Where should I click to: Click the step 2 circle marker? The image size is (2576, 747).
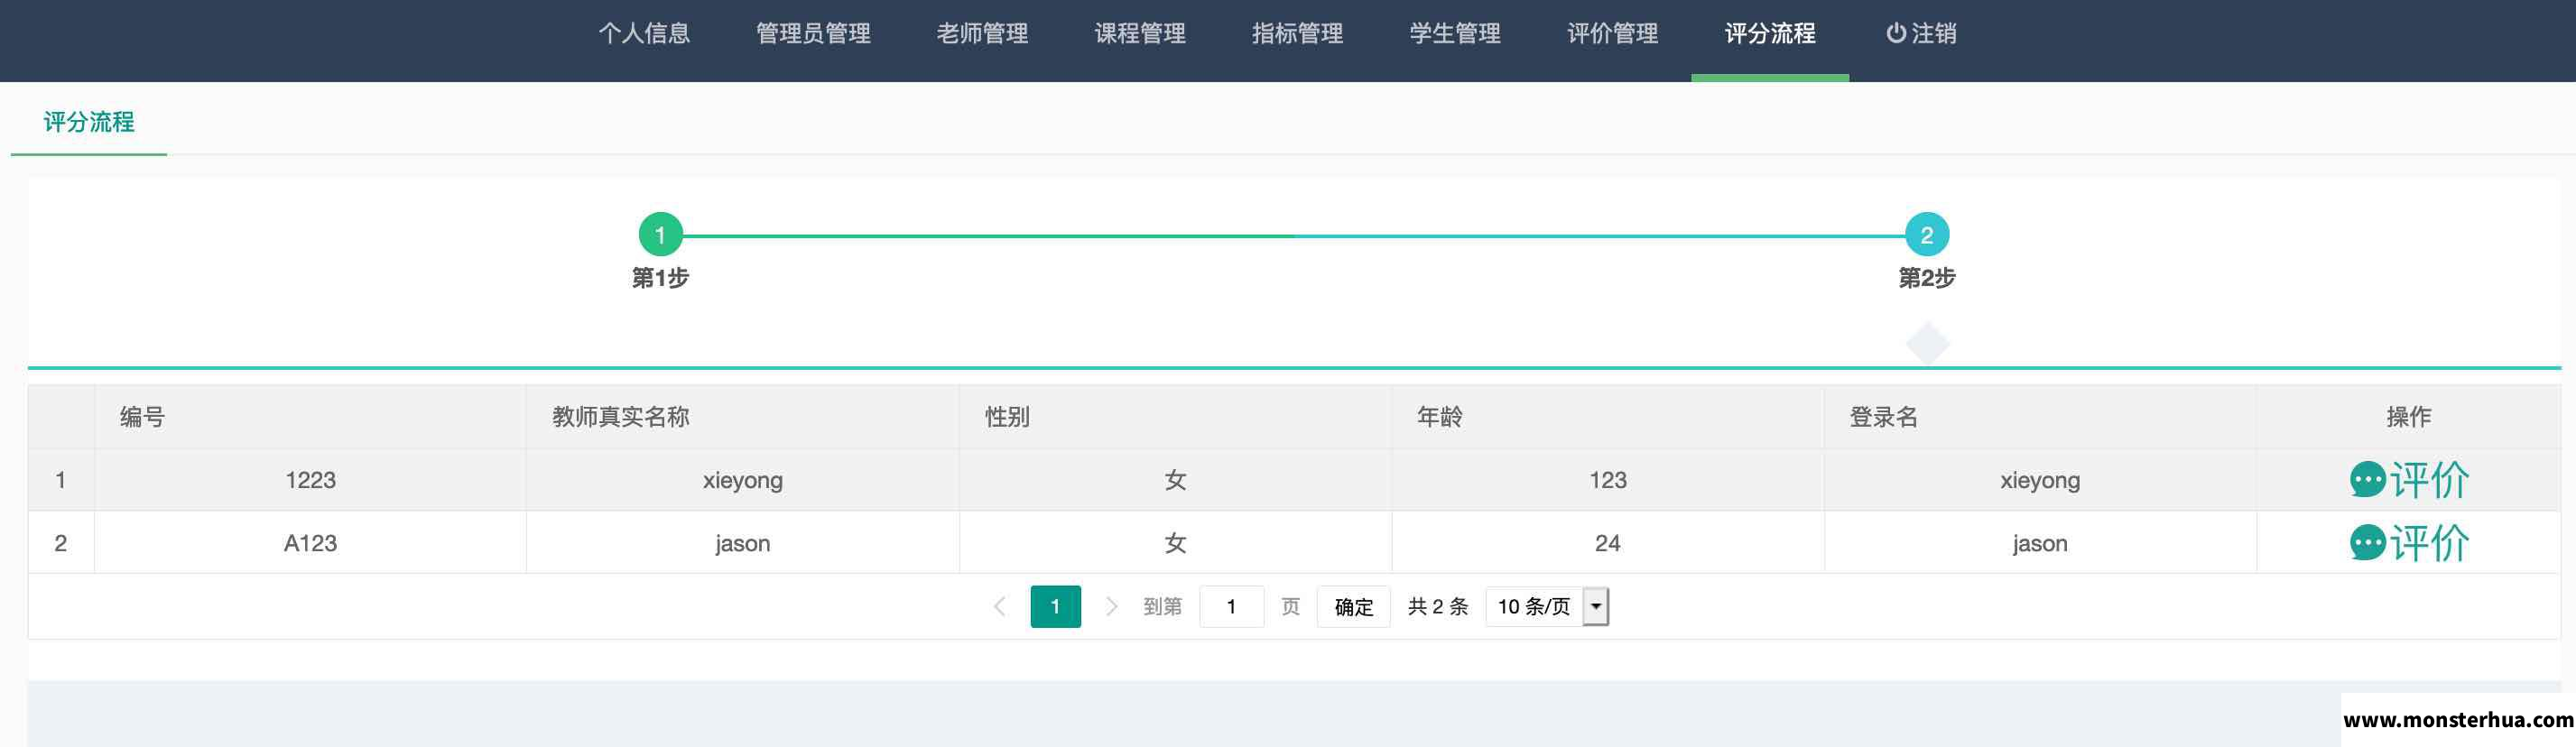pyautogui.click(x=1927, y=235)
